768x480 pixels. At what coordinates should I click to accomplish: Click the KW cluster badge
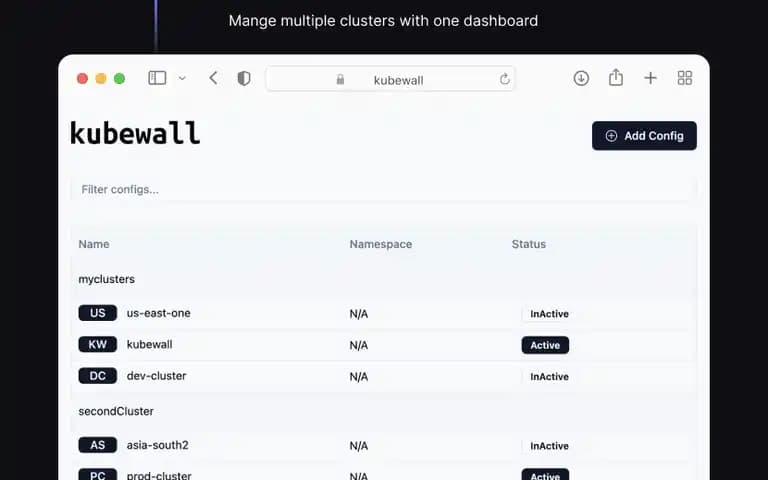click(97, 344)
